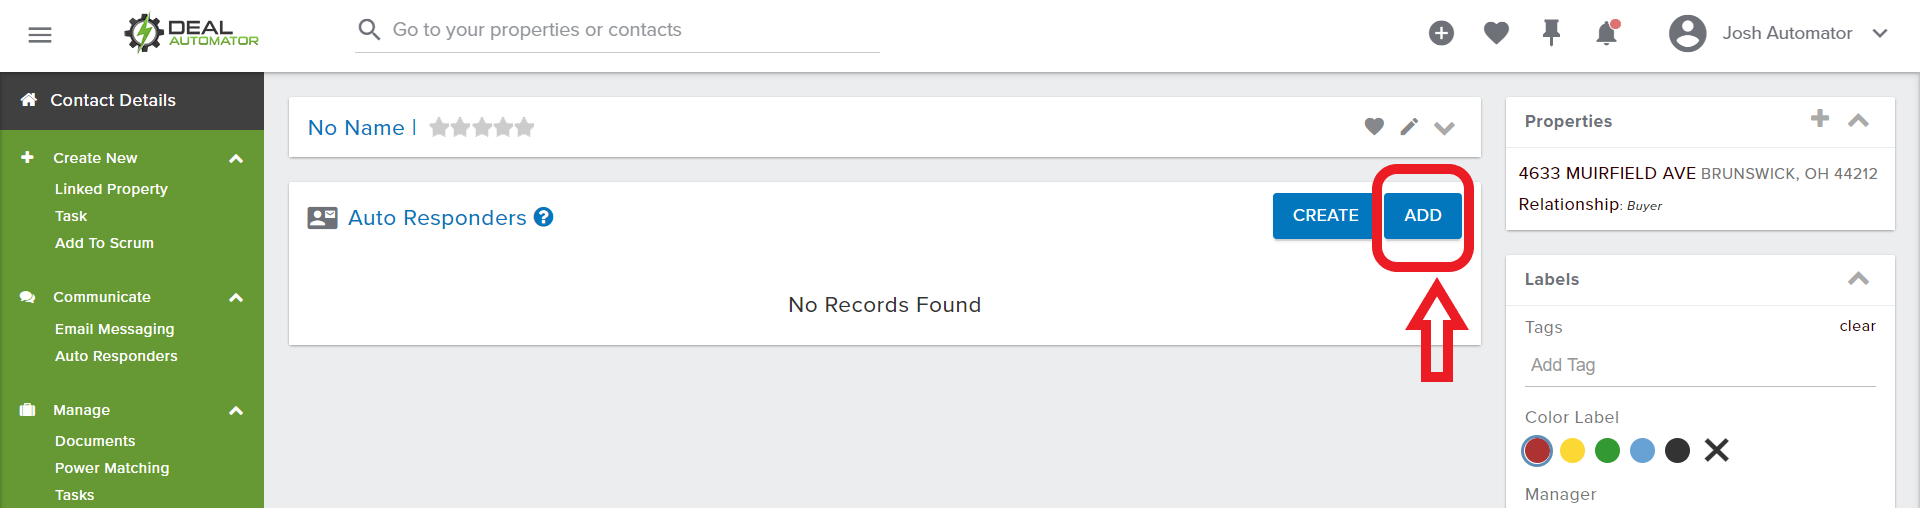Click the clear tags link

[1857, 326]
